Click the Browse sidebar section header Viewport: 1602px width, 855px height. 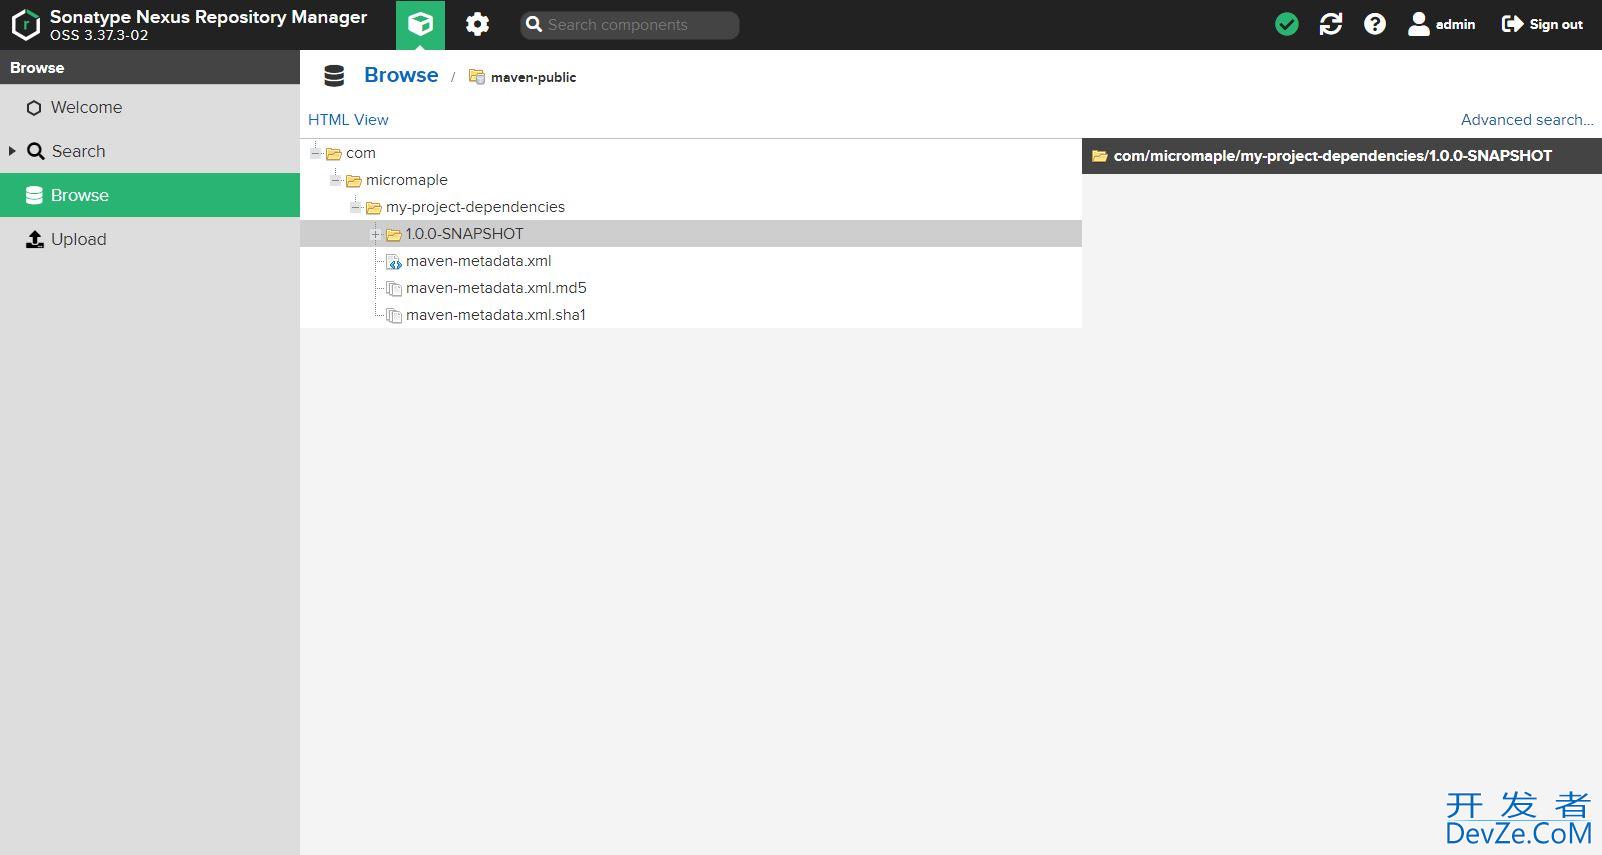click(150, 68)
